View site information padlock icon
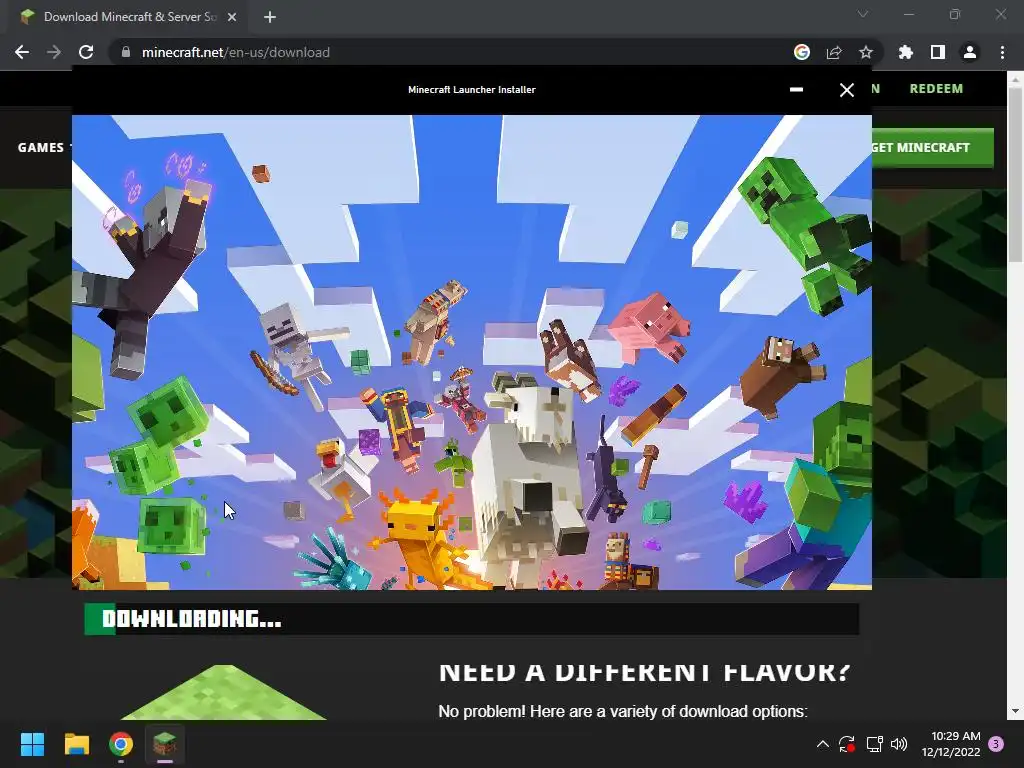1024x768 pixels. pos(126,52)
